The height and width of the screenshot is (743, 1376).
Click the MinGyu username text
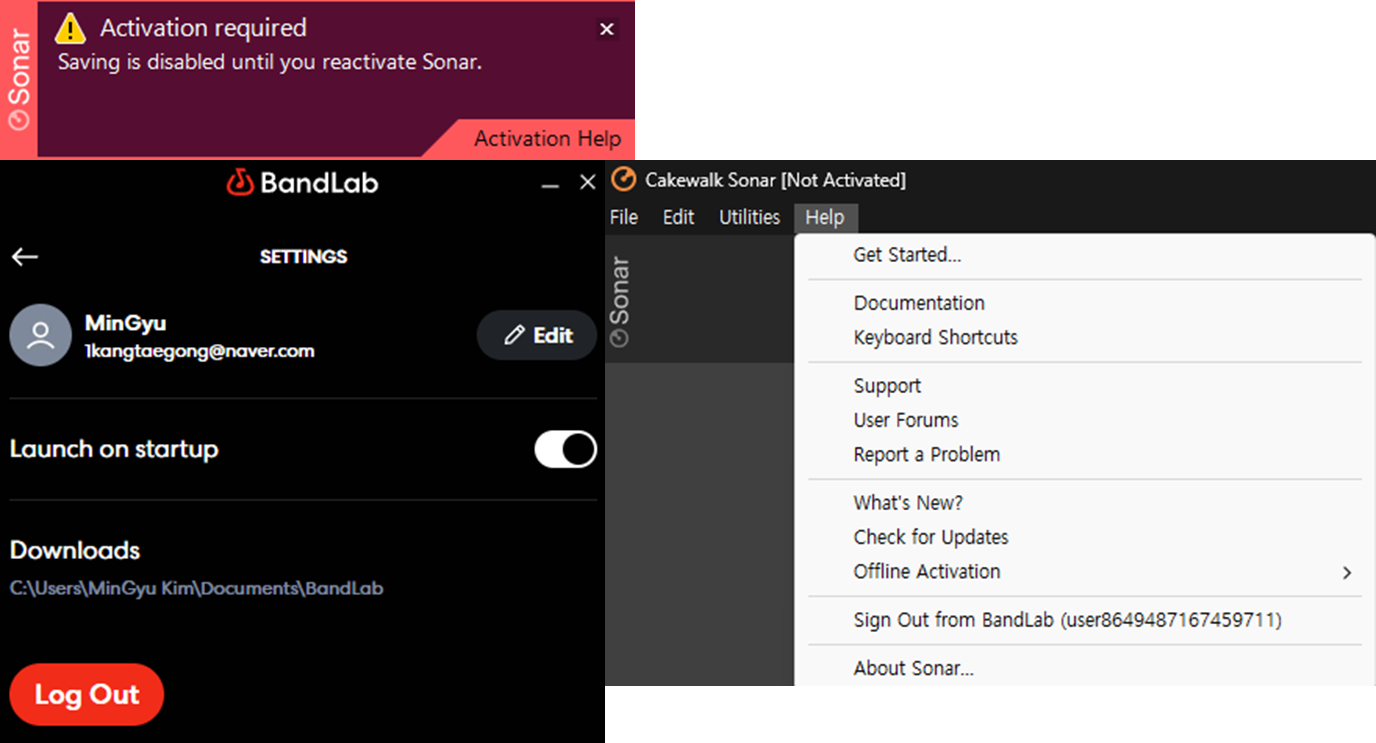126,323
